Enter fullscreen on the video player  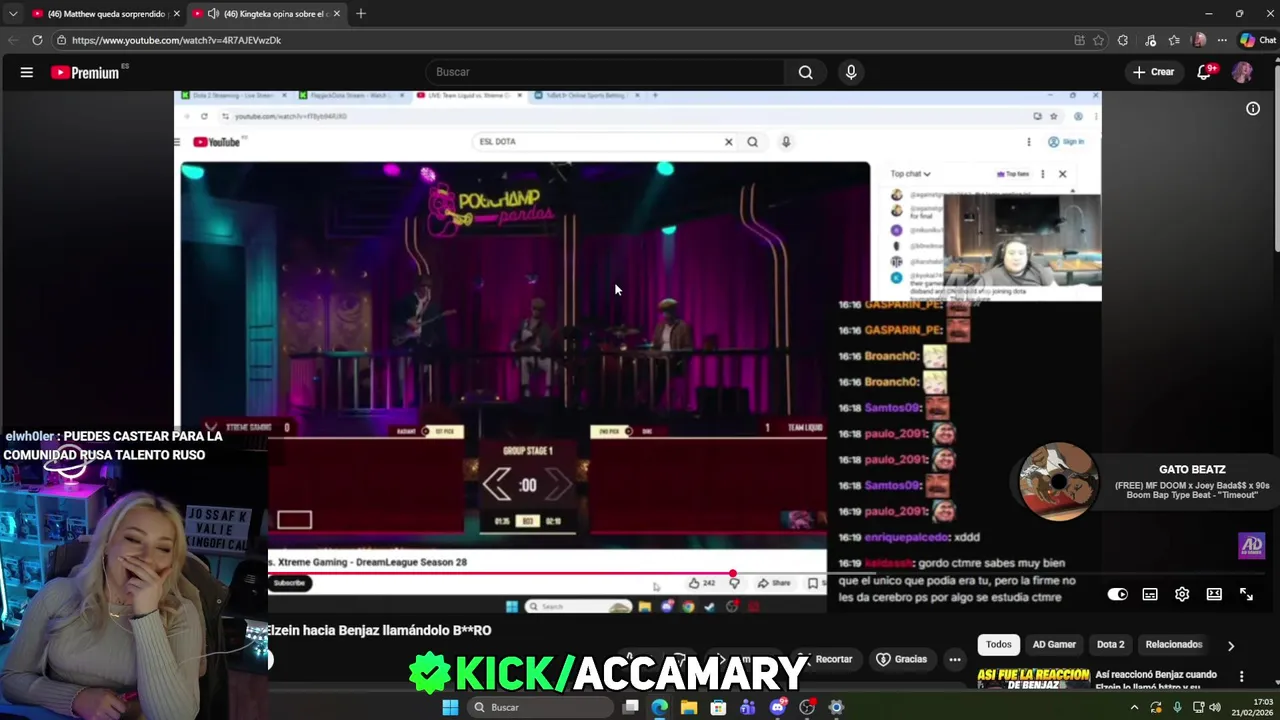1246,594
